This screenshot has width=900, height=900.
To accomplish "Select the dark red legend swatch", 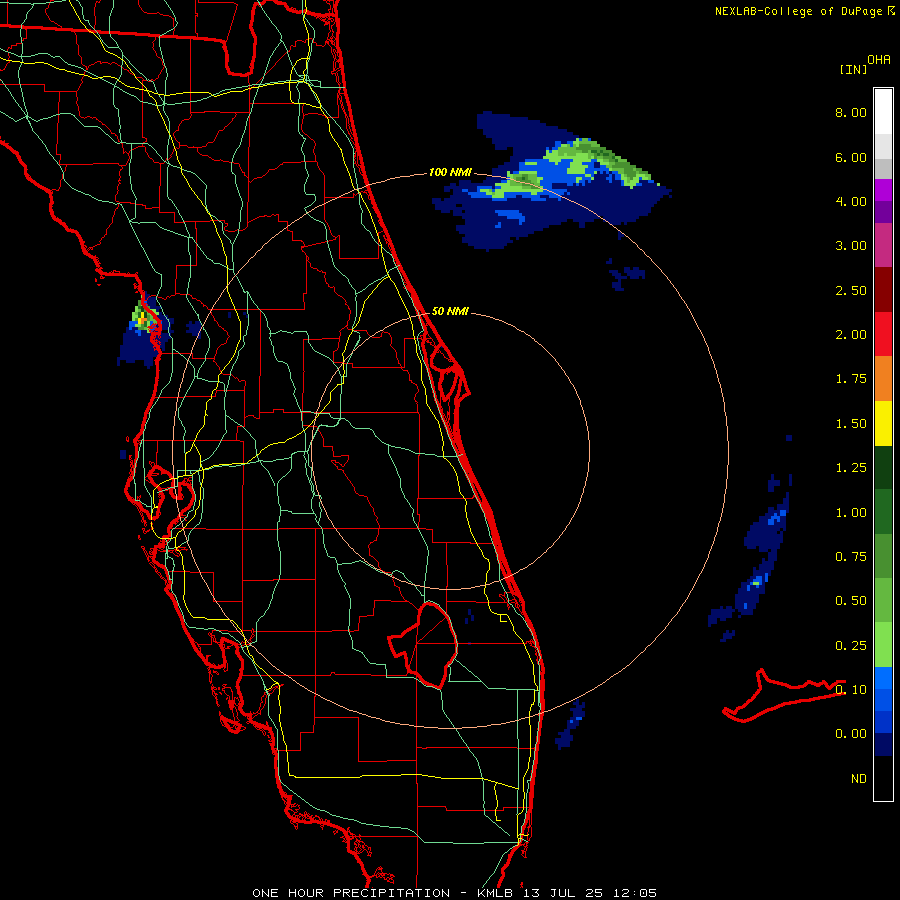I will [883, 290].
